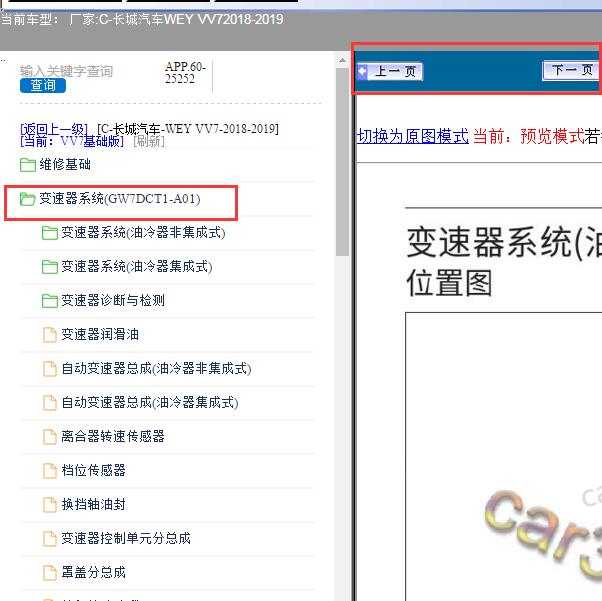Click the 变速器控制单元分总成 document icon
This screenshot has height=601, width=602.
coord(50,538)
